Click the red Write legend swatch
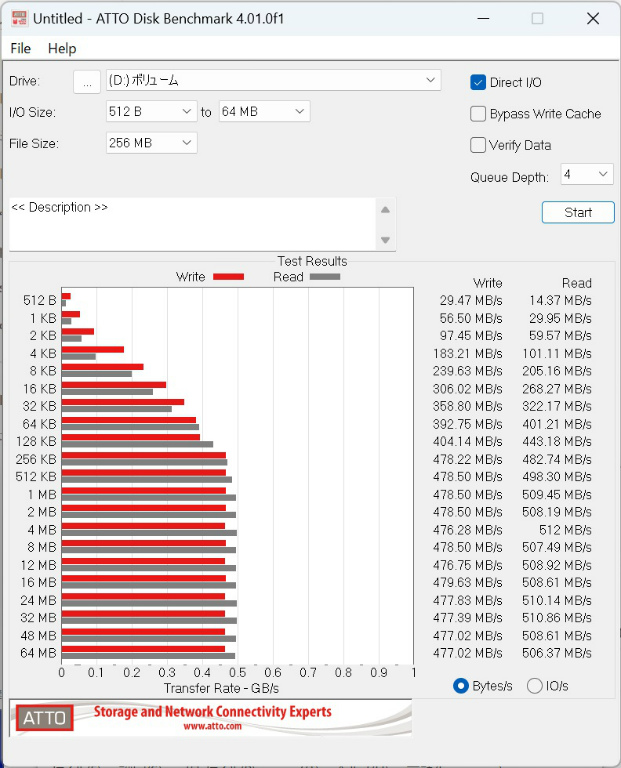 tap(229, 277)
